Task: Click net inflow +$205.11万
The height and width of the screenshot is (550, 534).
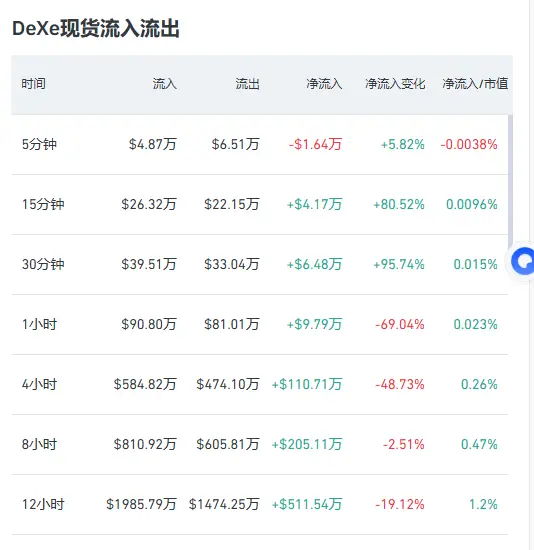Action: click(x=307, y=444)
